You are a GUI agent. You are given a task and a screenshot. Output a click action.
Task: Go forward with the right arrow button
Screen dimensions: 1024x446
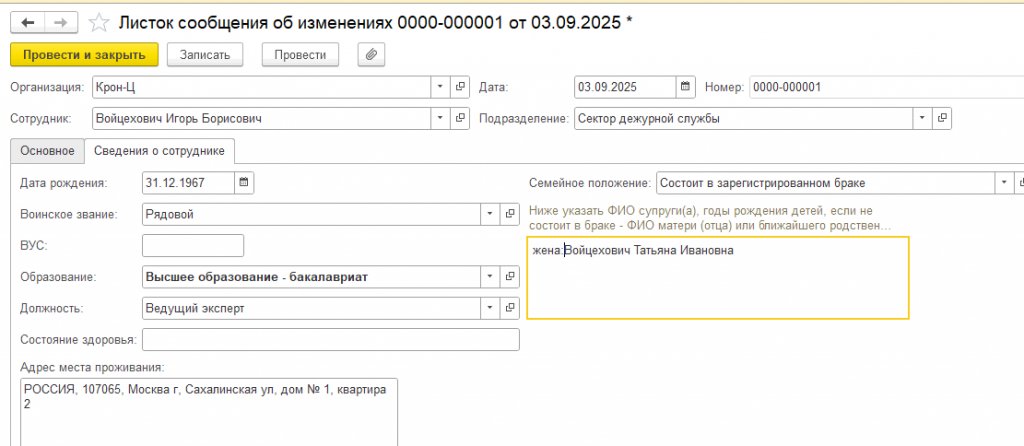pyautogui.click(x=61, y=23)
